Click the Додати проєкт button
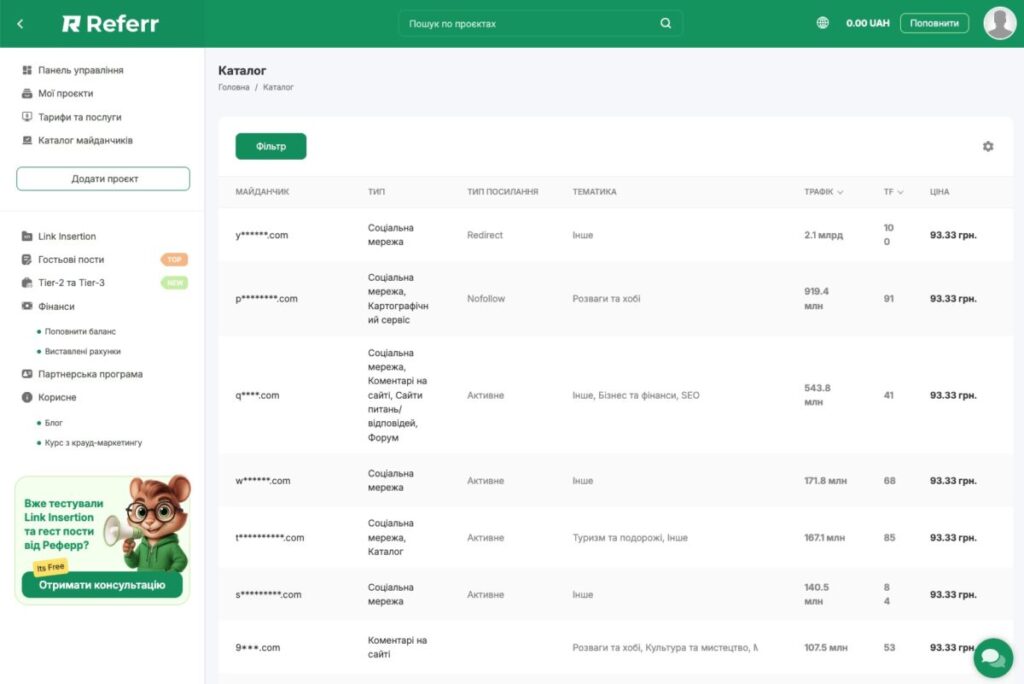 point(103,178)
